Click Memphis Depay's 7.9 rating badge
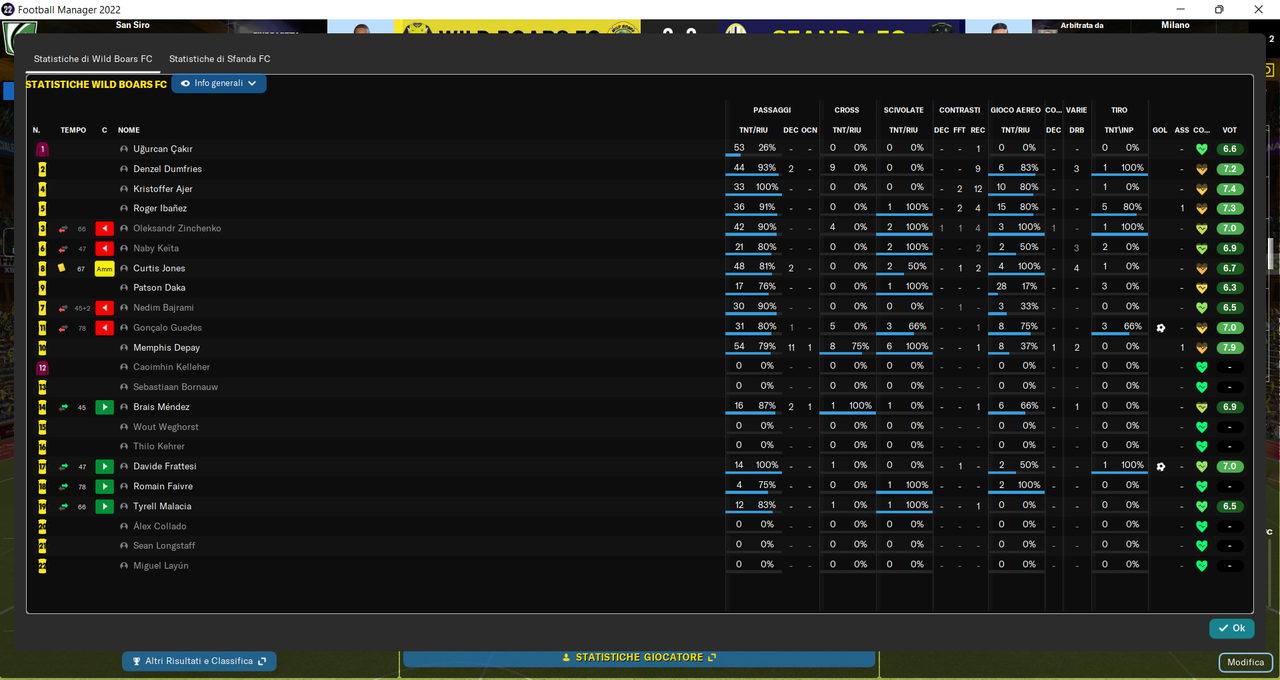The image size is (1280, 680). pyautogui.click(x=1230, y=348)
